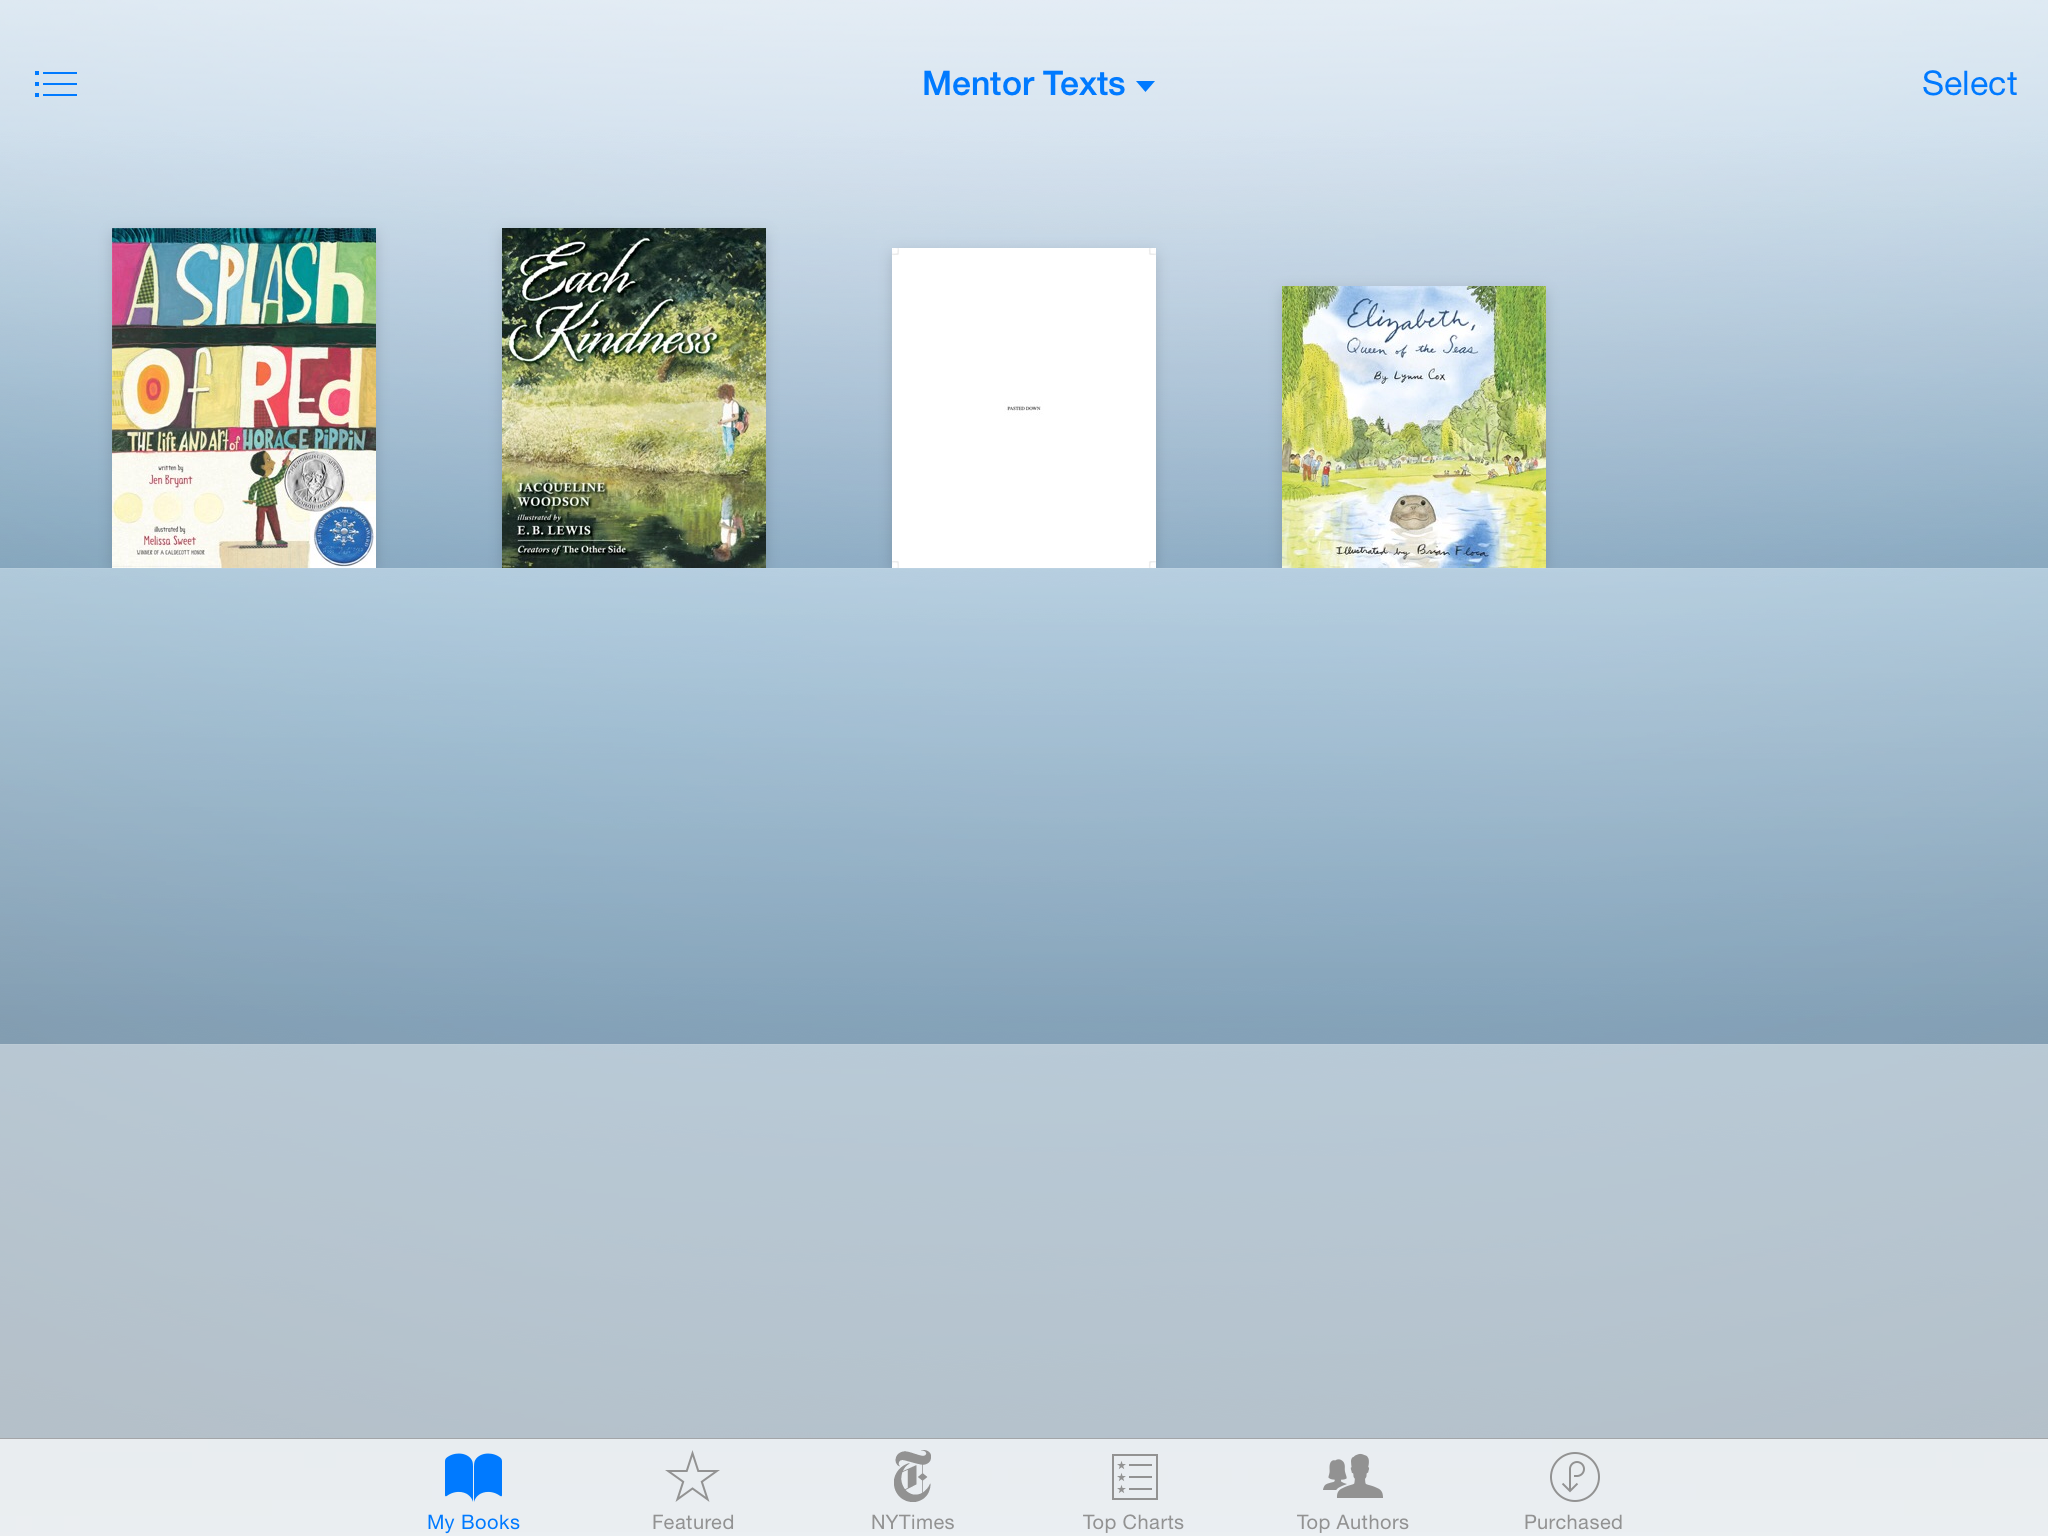
Task: Open Each Kindness book cover
Action: (x=634, y=398)
